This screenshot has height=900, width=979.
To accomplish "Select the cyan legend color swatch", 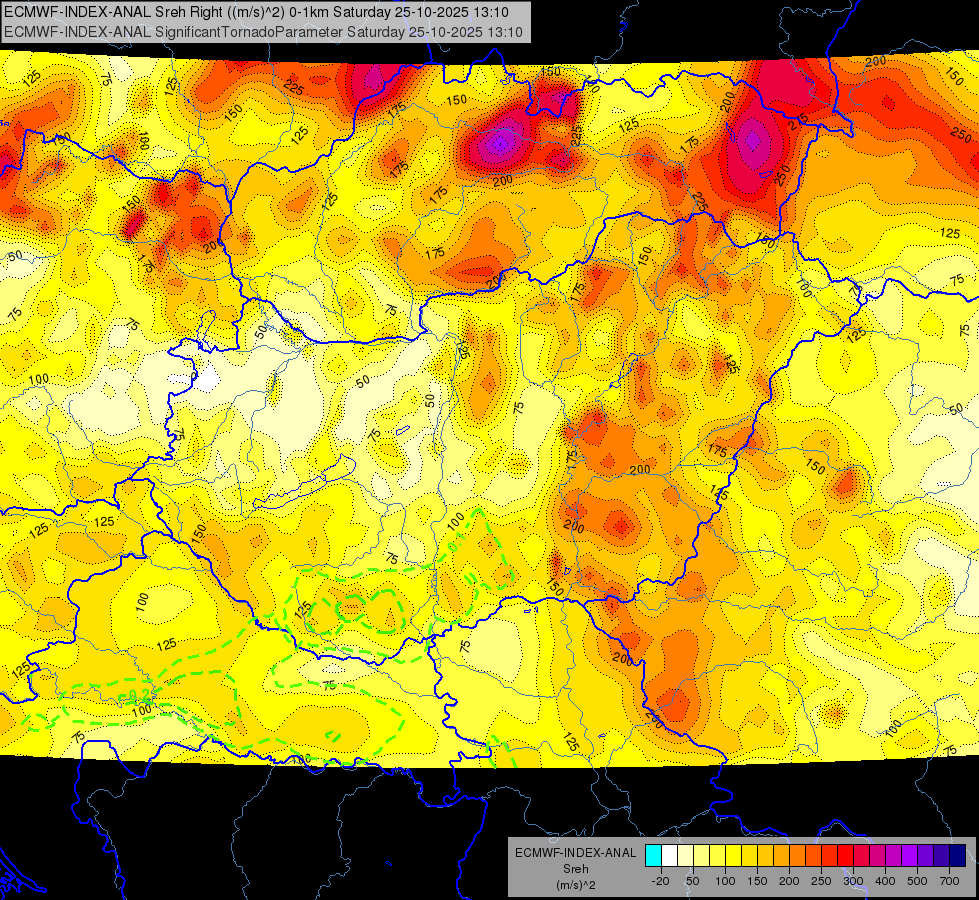I will coord(654,855).
